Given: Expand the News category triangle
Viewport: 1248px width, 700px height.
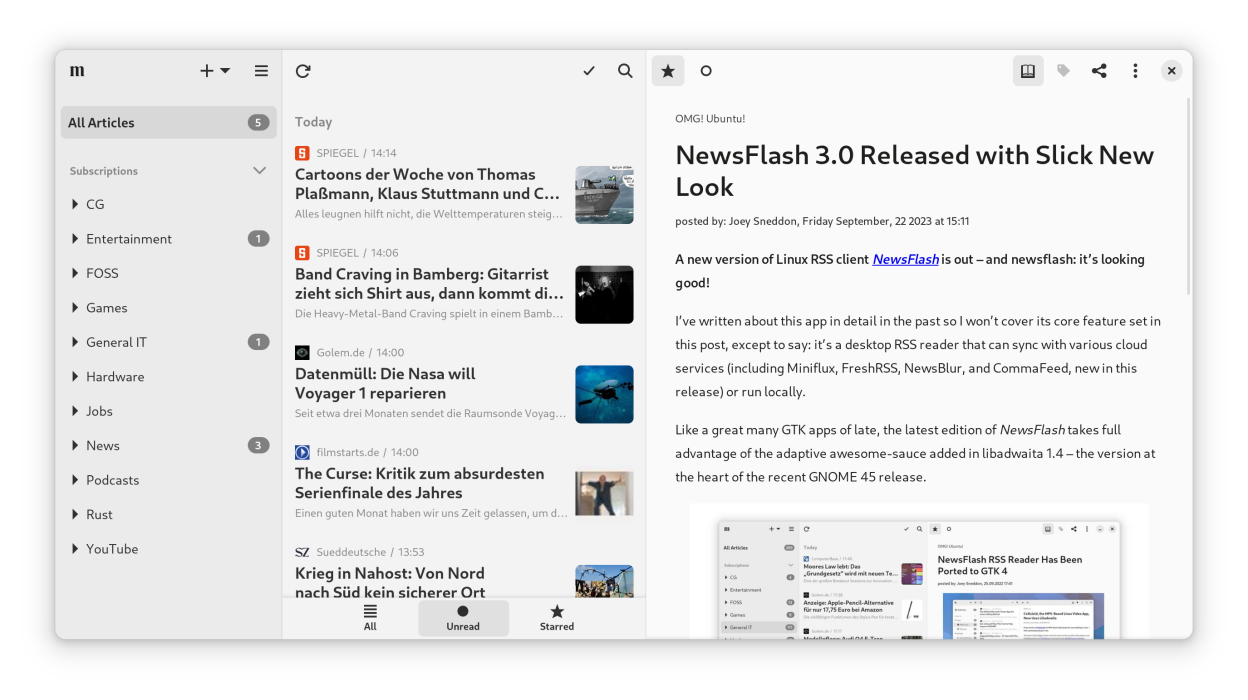Looking at the screenshot, I should [x=75, y=446].
